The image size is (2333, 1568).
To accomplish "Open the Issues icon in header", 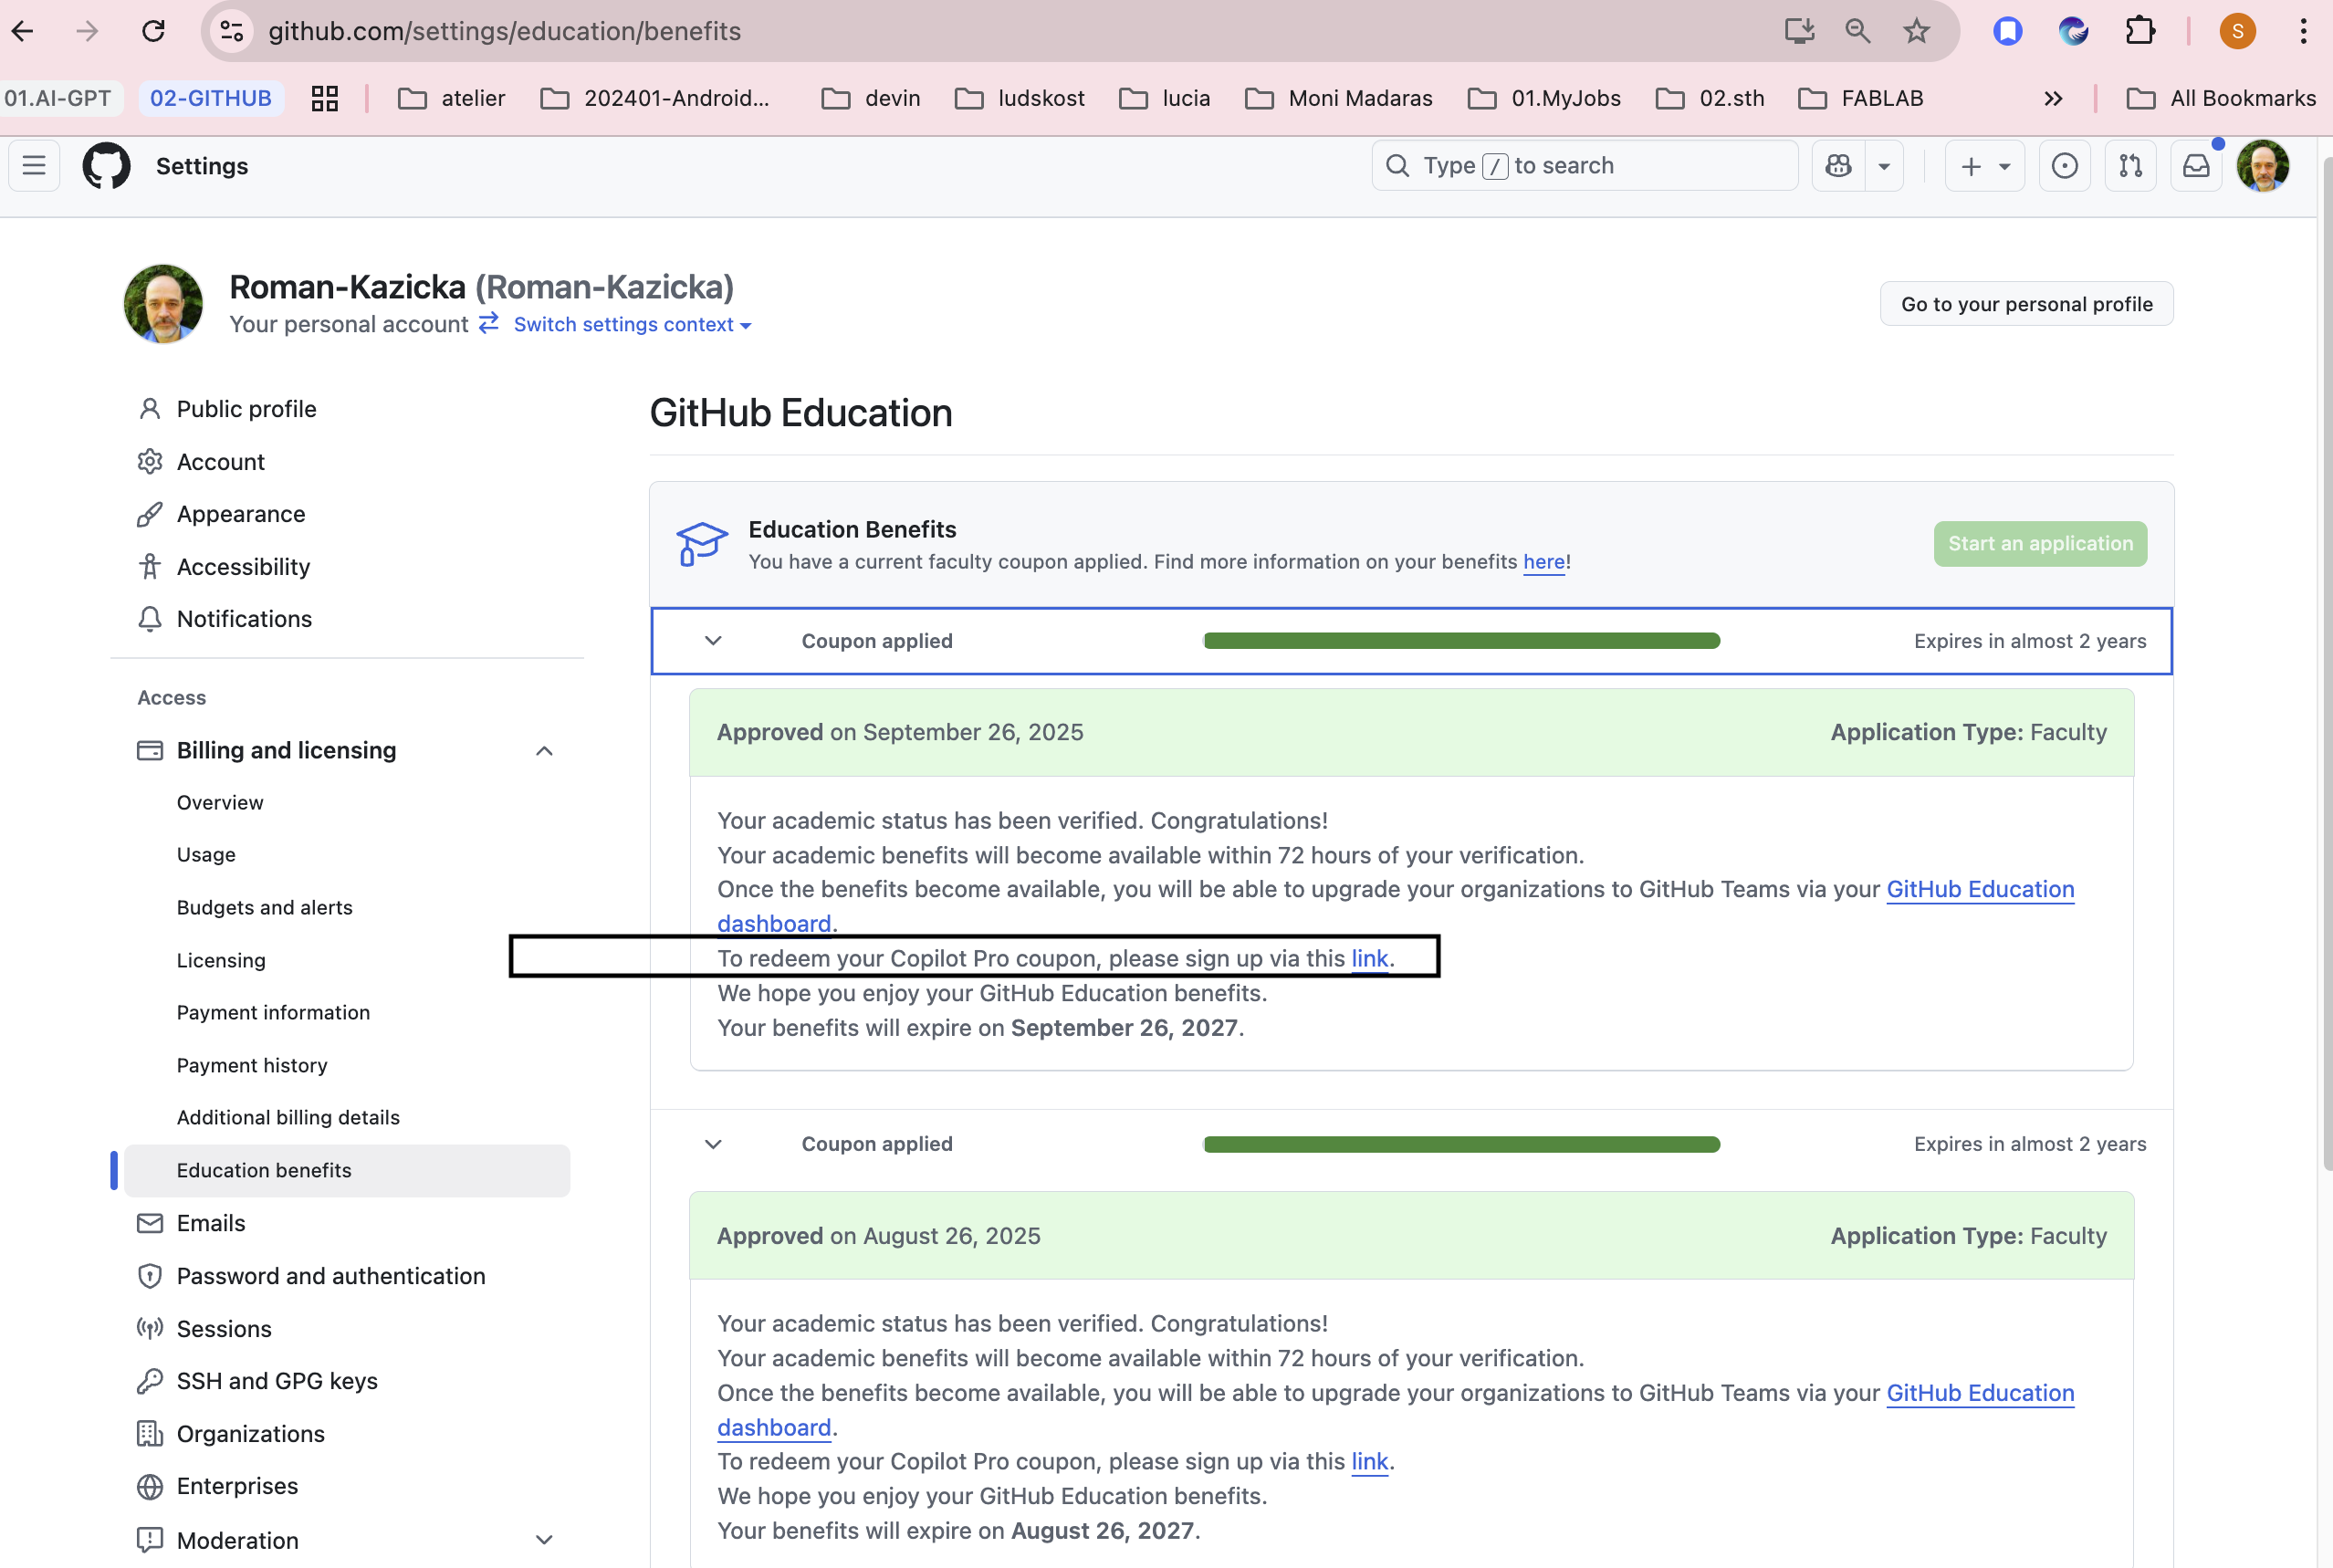I will tap(2064, 166).
